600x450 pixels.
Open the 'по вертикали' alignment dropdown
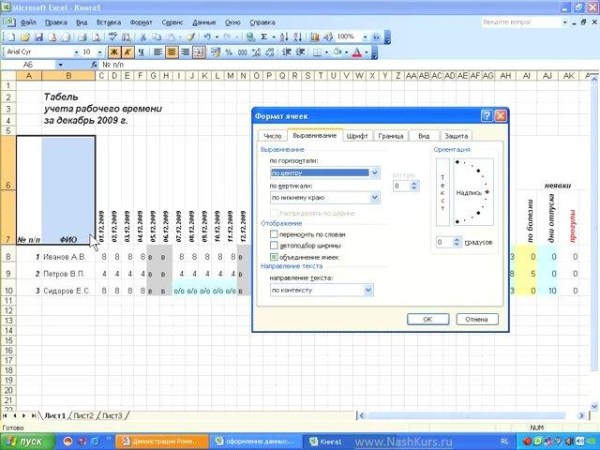pos(375,197)
